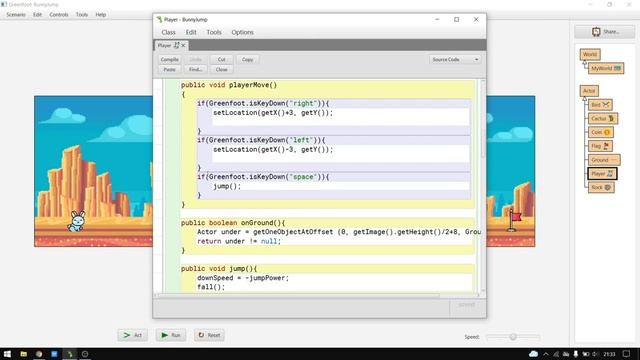The height and width of the screenshot is (360, 640).
Task: Run the scenario with the Run button
Action: (171, 335)
